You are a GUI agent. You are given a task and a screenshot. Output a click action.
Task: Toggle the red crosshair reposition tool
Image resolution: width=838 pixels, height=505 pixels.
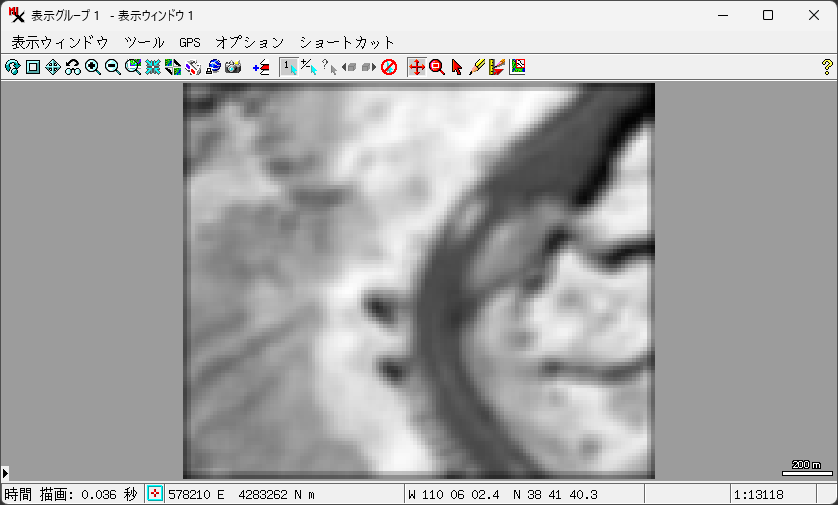417,67
